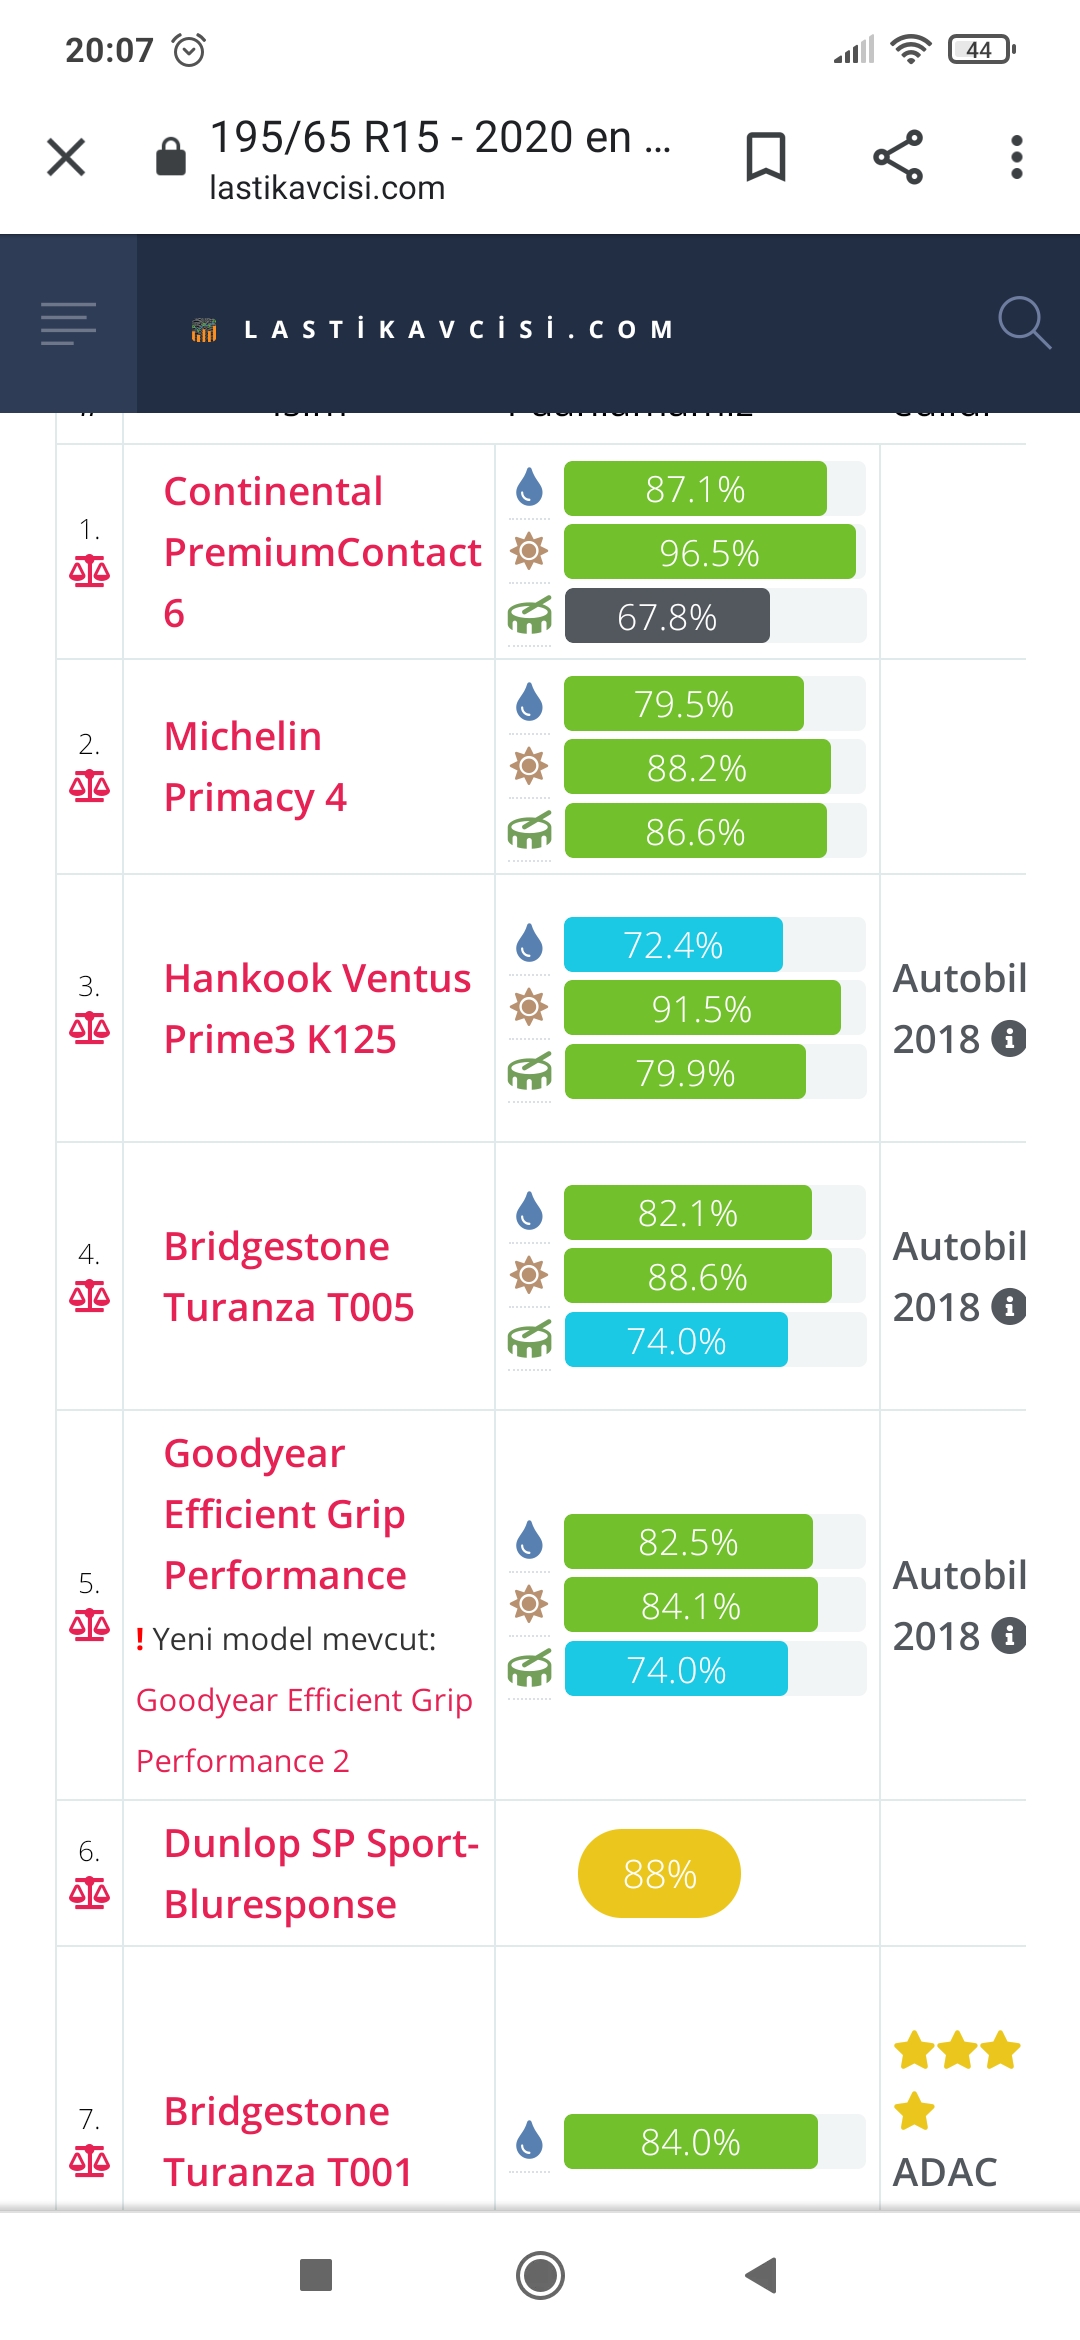This screenshot has height=2340, width=1080.
Task: Tap the yellow 88% Dunlop score badge
Action: pyautogui.click(x=659, y=1874)
